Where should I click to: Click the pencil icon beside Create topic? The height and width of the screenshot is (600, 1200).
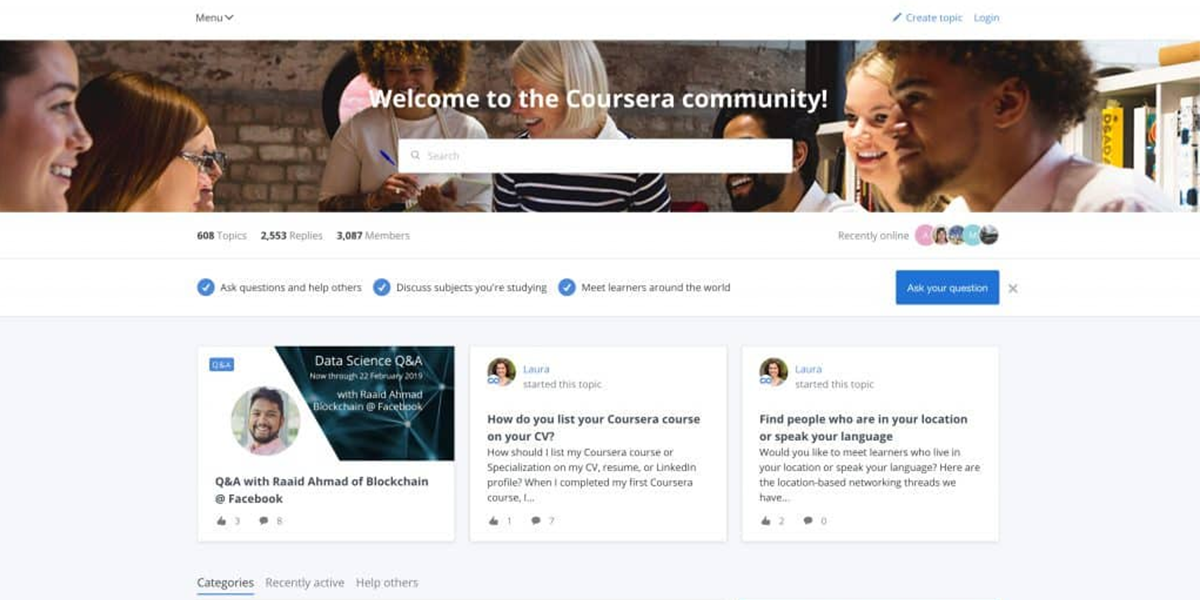tap(897, 17)
